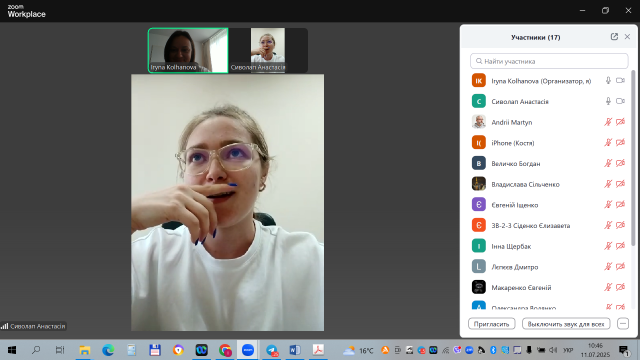This screenshot has width=640, height=360.
Task: Click camera-off icon for Владислава Сільченко
Action: (620, 184)
